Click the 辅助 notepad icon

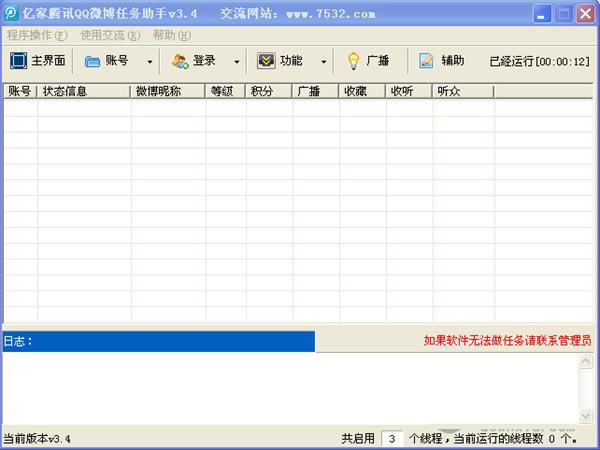[426, 60]
